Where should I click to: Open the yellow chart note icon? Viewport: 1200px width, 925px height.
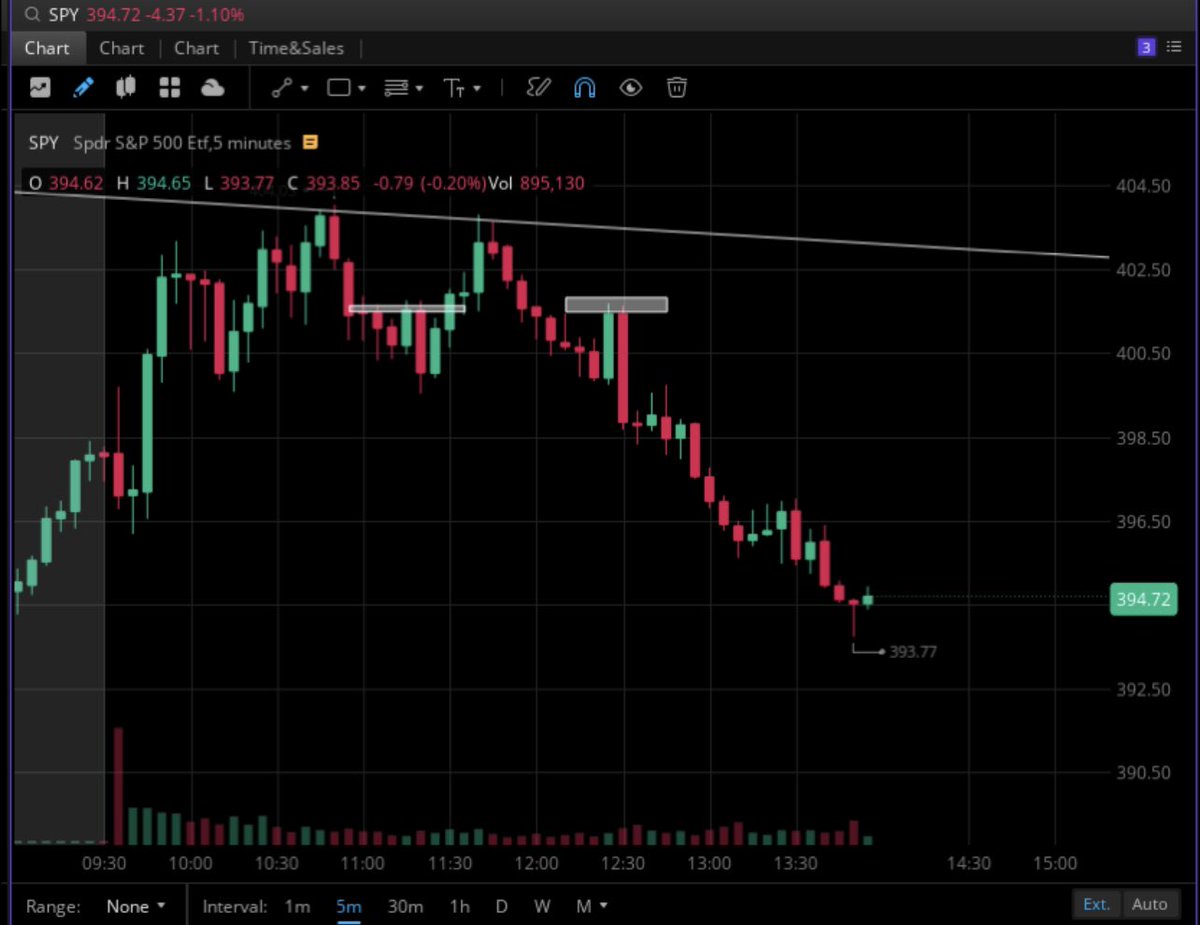tap(310, 143)
